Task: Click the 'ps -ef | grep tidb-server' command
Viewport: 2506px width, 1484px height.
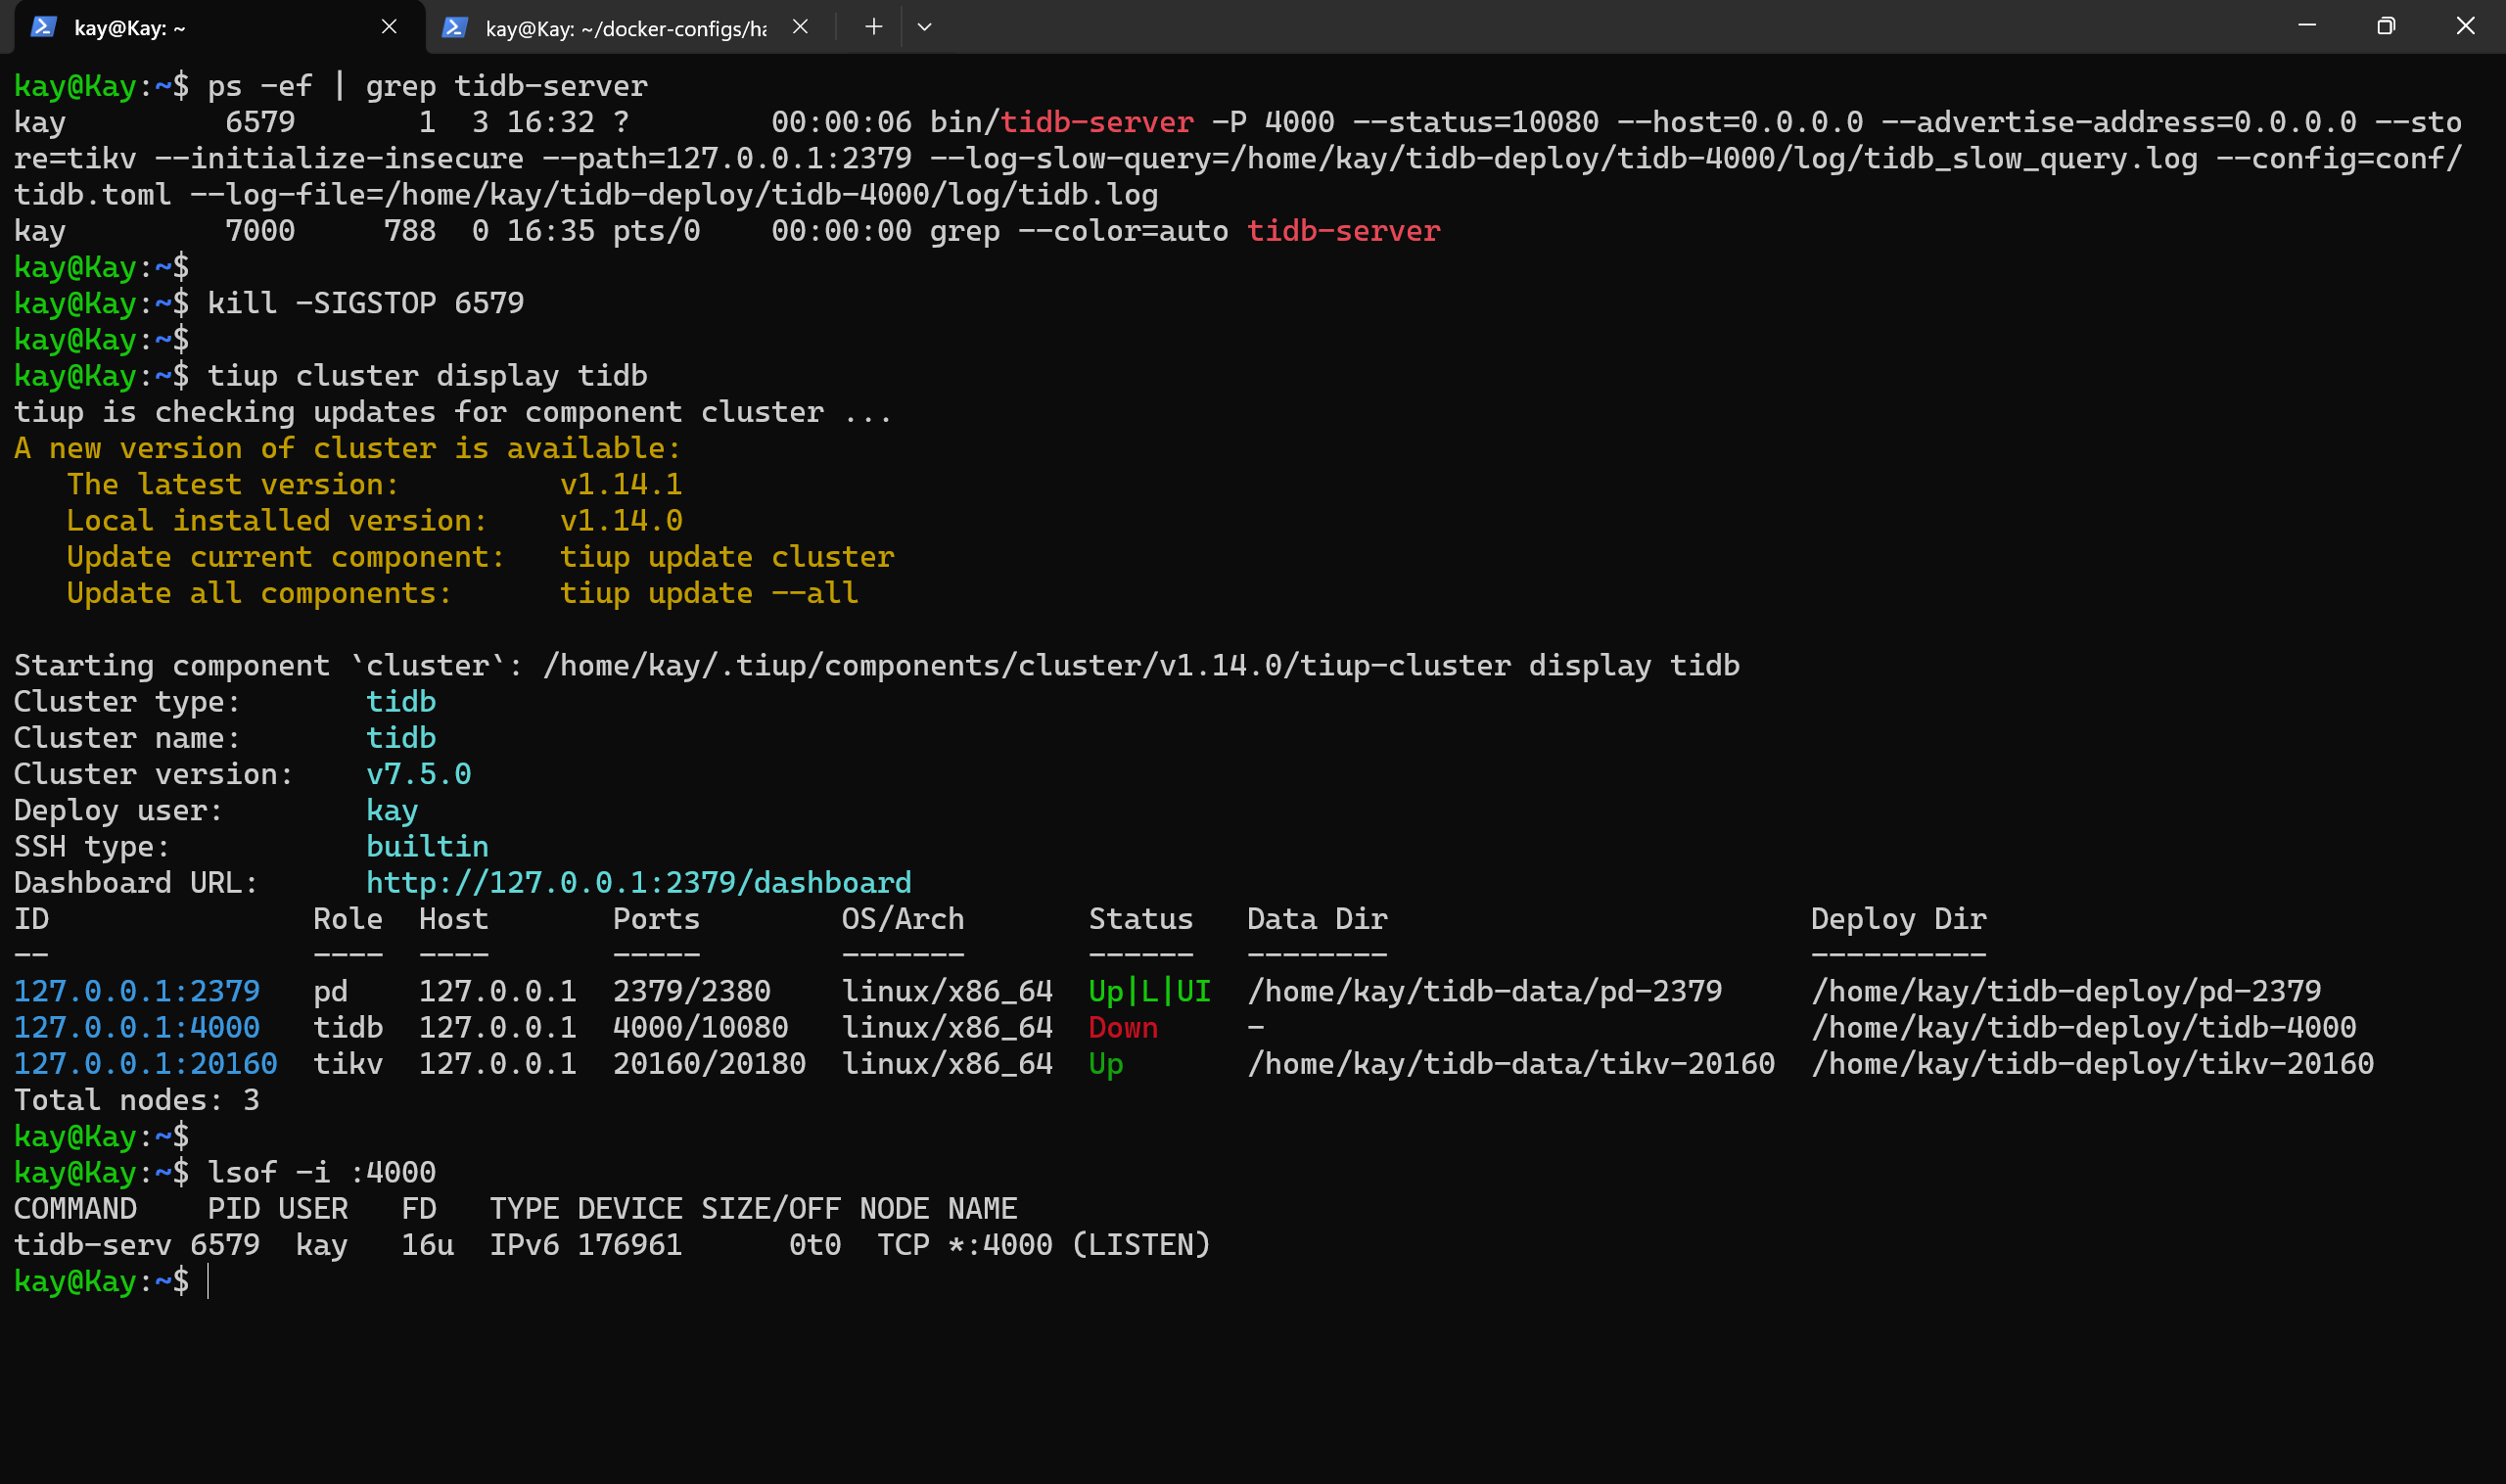Action: pos(428,86)
